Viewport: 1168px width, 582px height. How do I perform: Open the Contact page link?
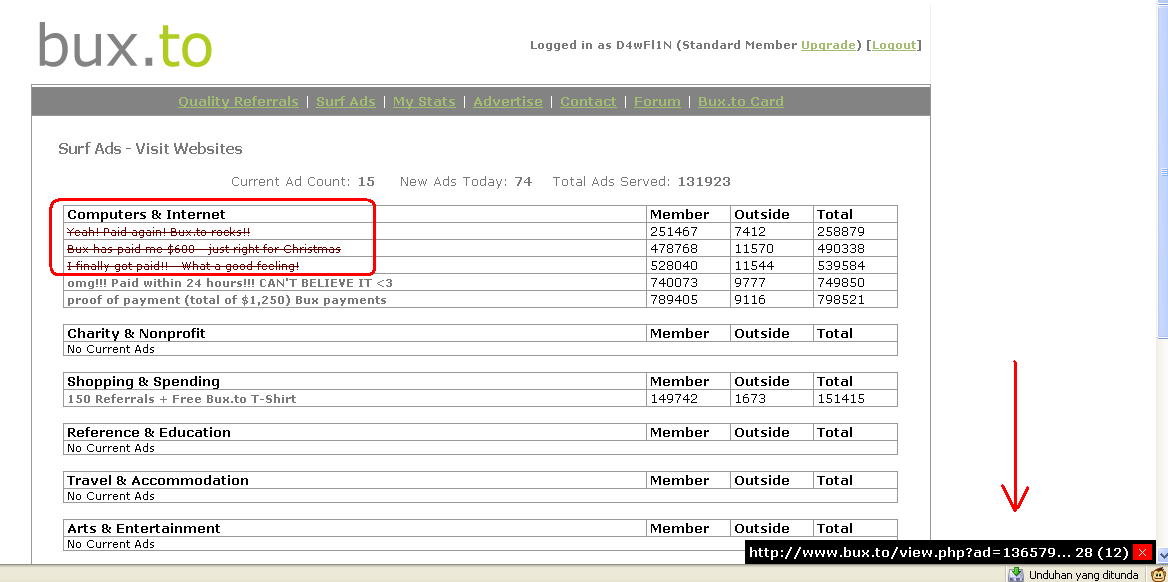(588, 101)
